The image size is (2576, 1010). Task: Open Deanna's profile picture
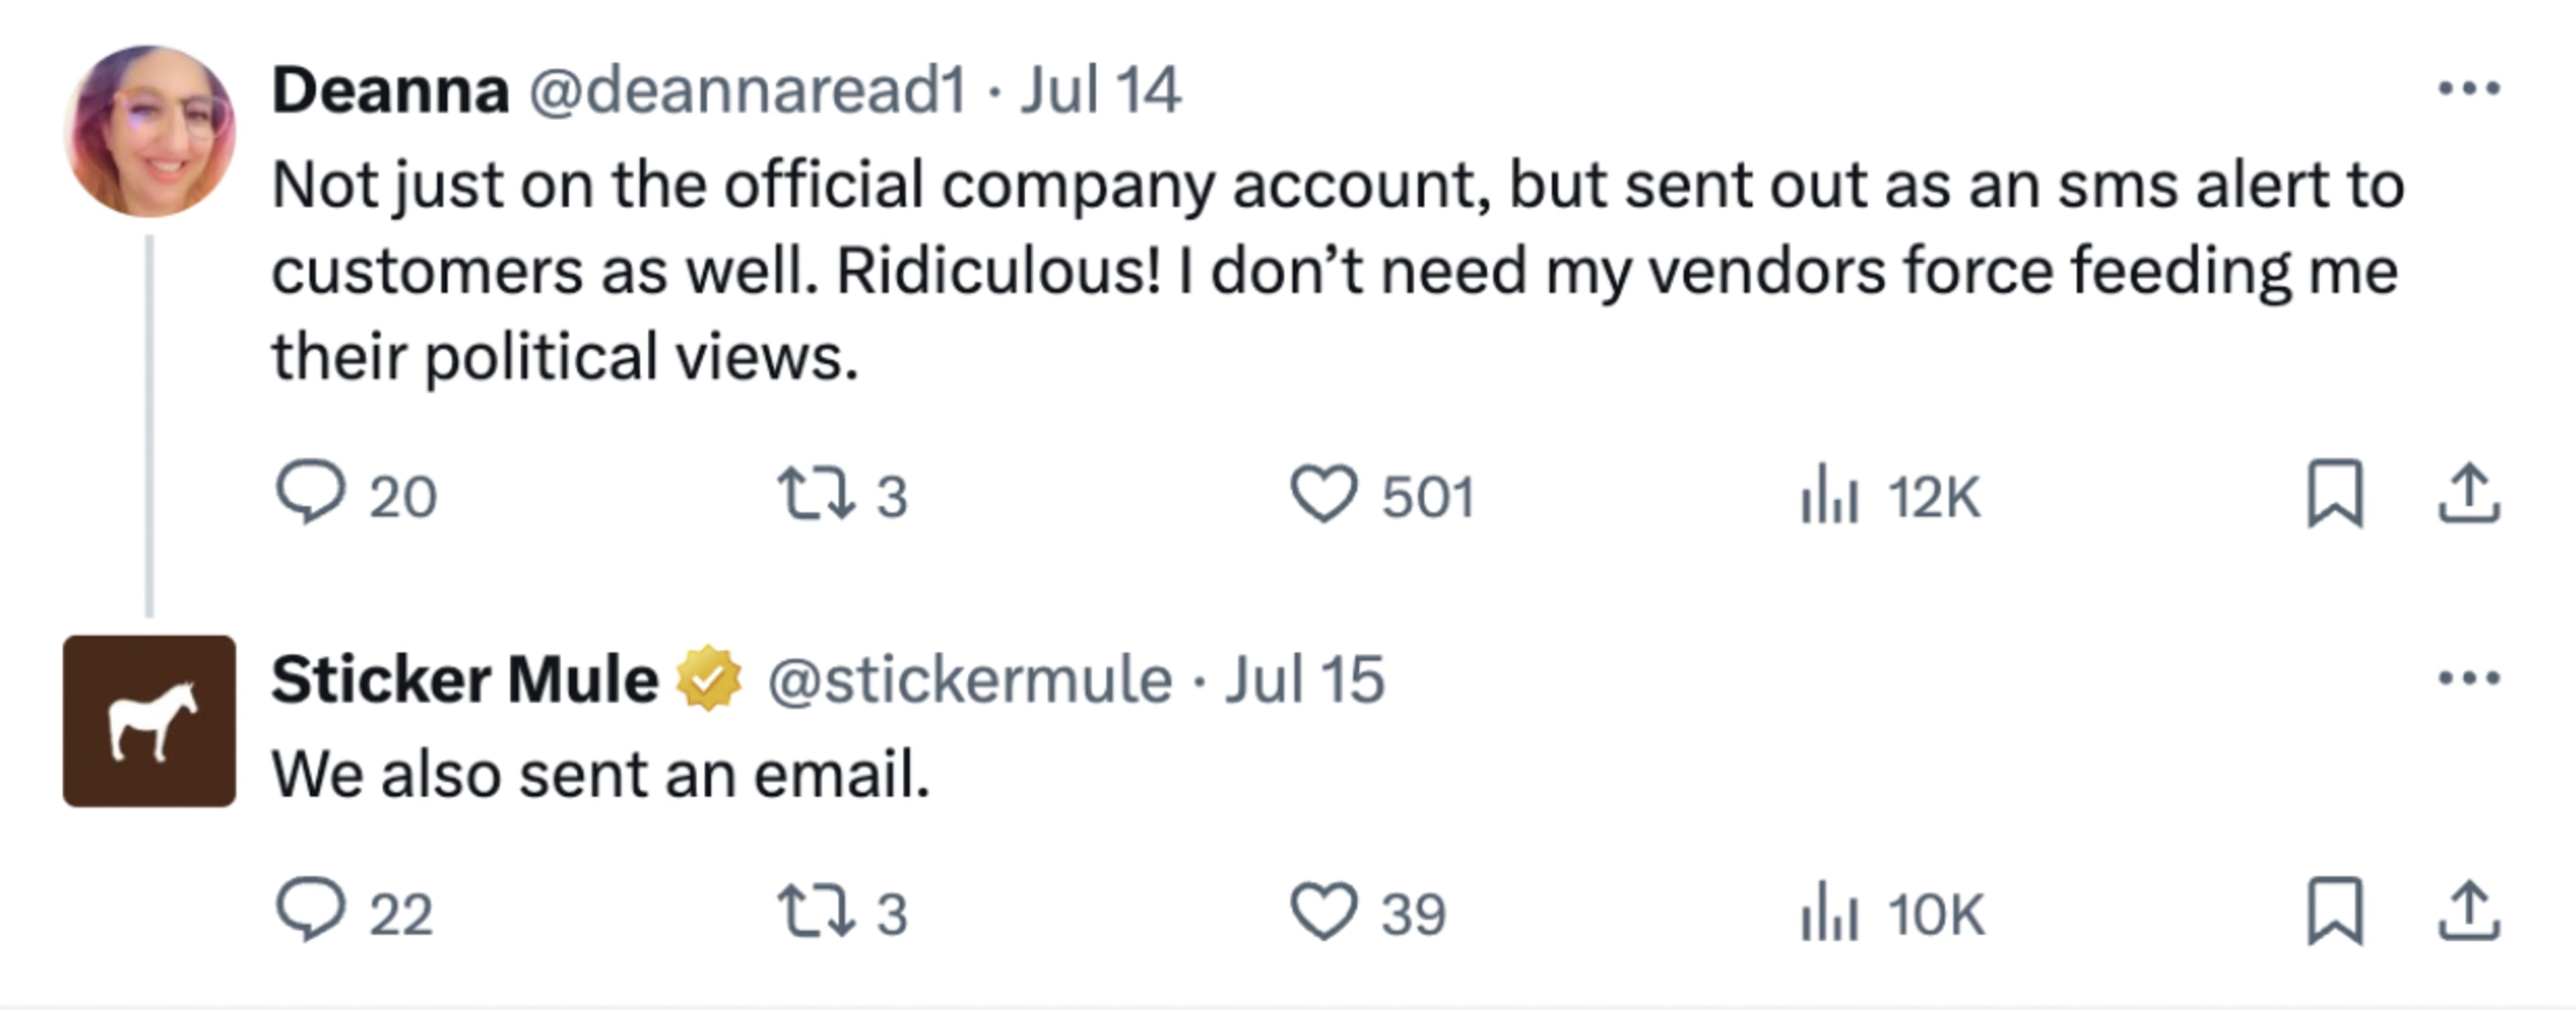click(150, 131)
